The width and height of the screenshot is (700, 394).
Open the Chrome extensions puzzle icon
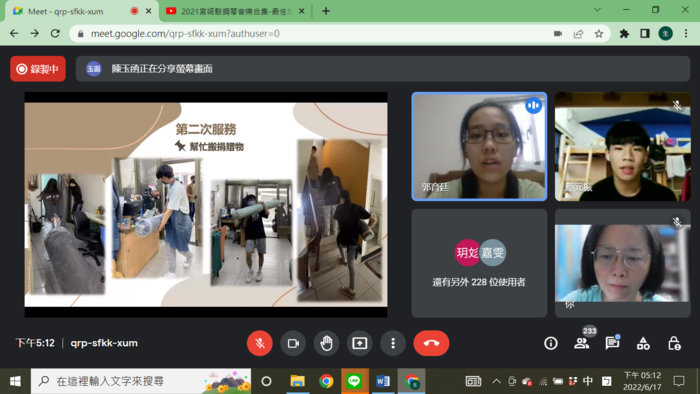pyautogui.click(x=624, y=33)
